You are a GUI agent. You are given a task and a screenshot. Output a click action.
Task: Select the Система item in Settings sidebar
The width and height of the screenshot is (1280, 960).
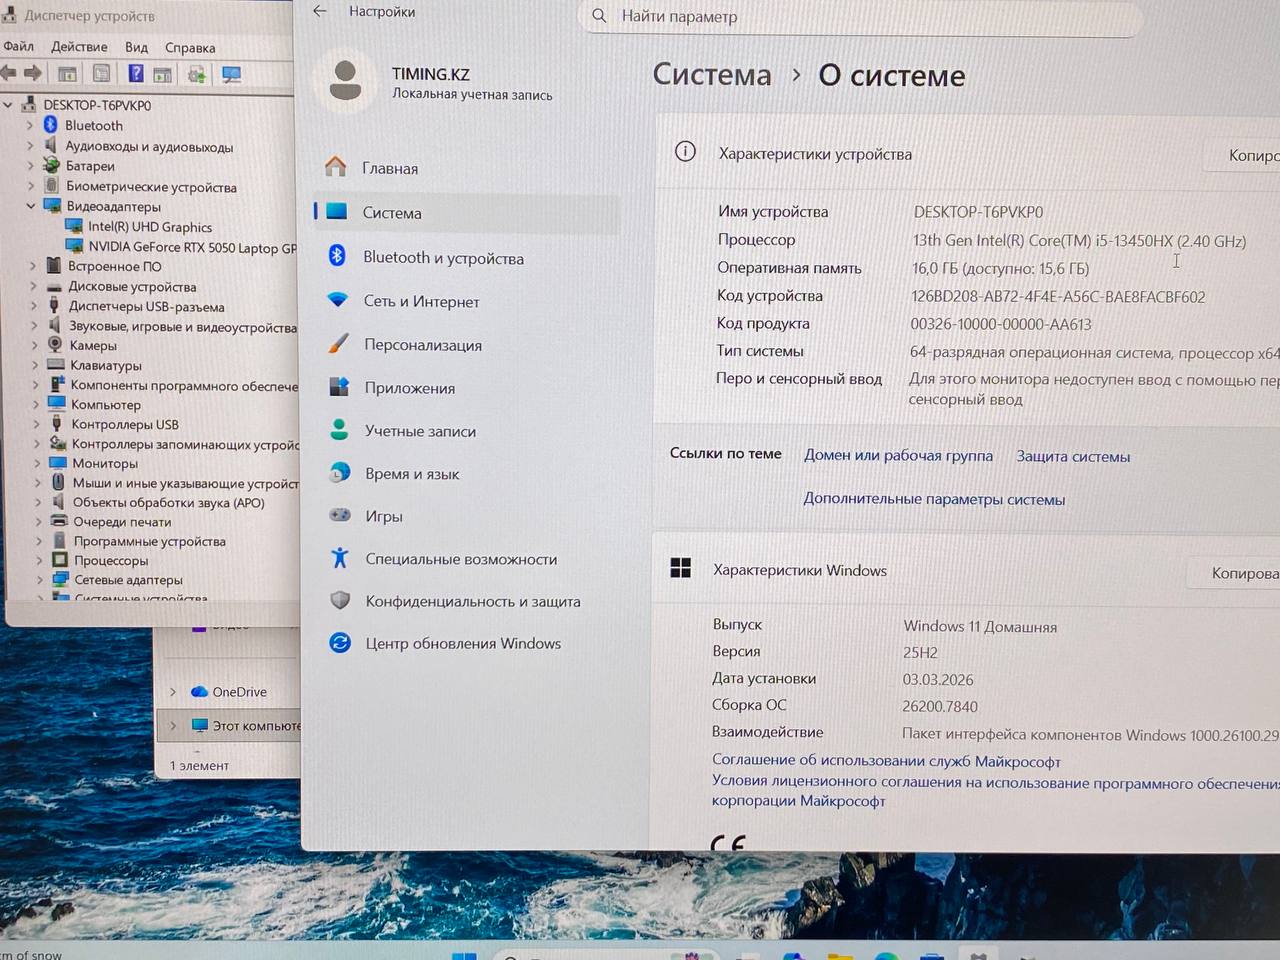466,212
